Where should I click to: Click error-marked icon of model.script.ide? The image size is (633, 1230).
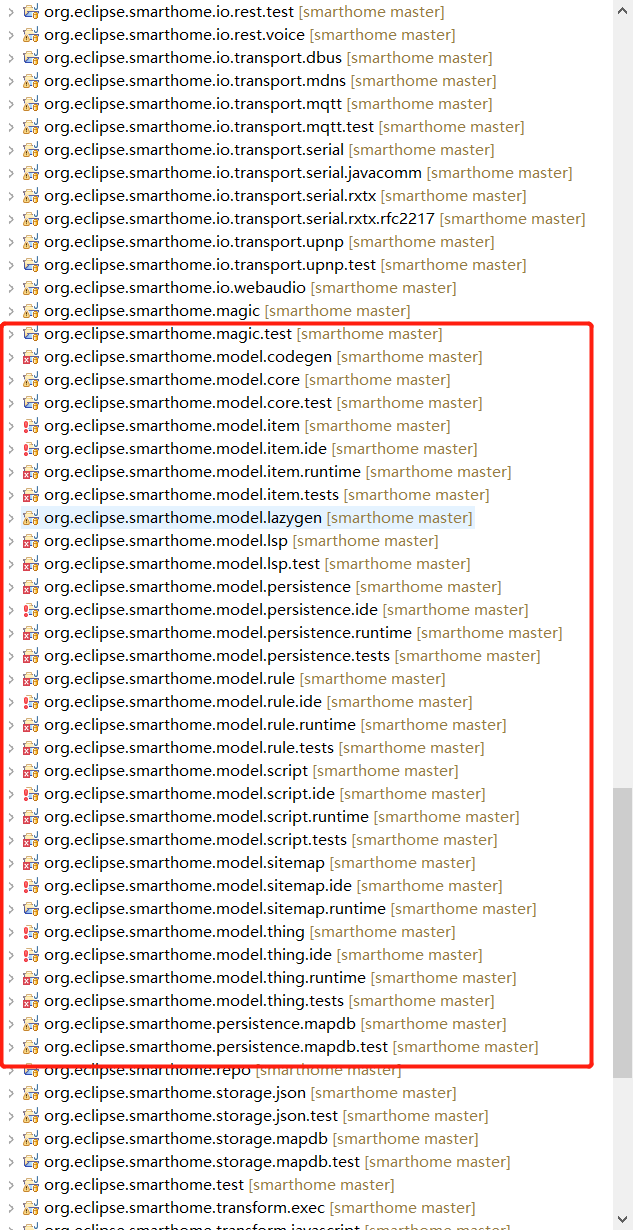pyautogui.click(x=31, y=794)
